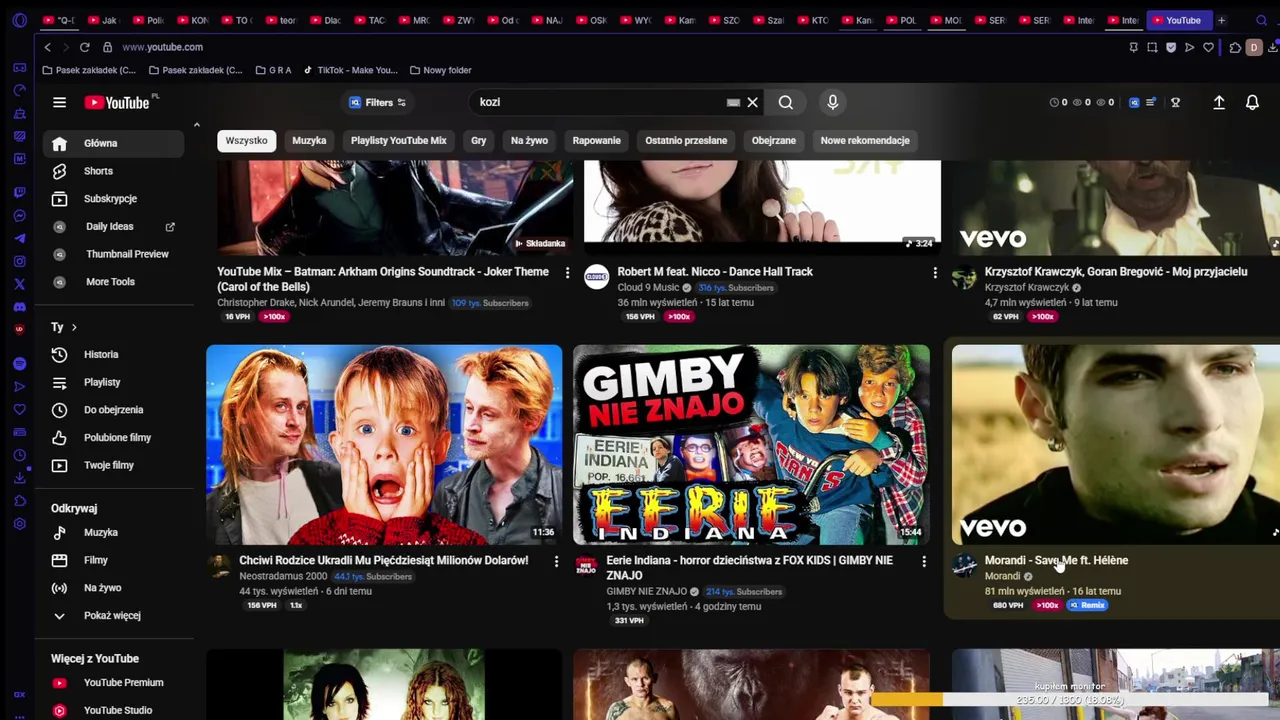Clear the search box text
The image size is (1280, 720).
coord(753,102)
